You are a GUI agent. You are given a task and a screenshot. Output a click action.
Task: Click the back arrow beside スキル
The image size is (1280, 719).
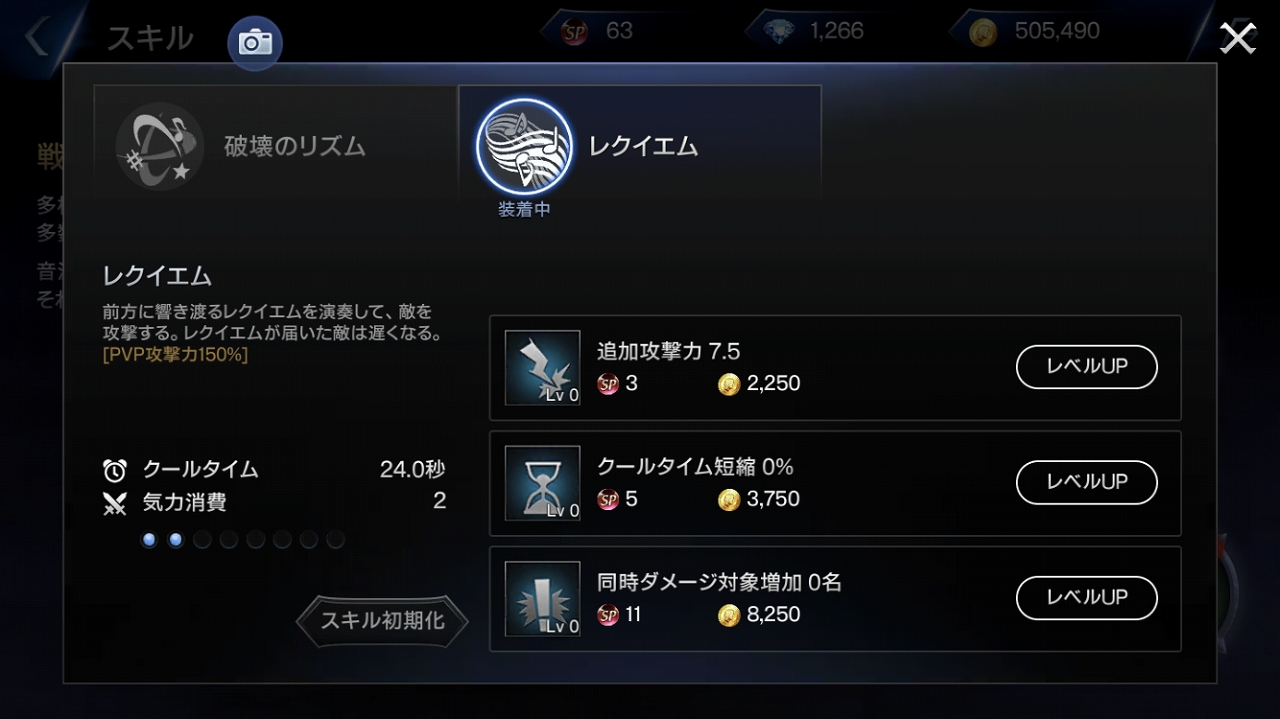click(x=37, y=38)
